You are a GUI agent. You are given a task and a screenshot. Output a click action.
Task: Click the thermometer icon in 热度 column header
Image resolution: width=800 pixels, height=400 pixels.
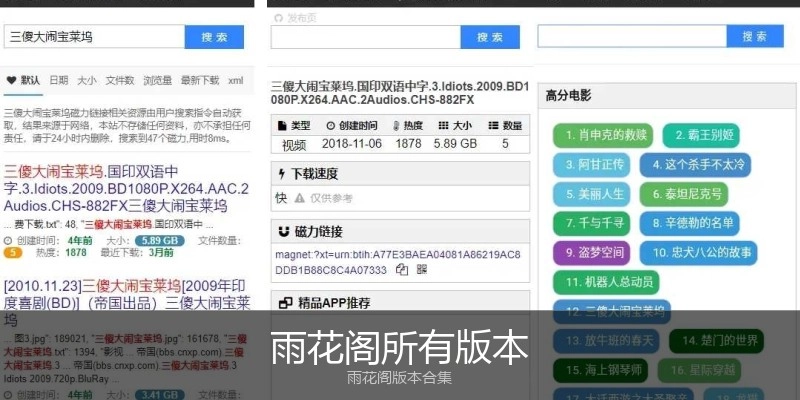click(x=396, y=126)
